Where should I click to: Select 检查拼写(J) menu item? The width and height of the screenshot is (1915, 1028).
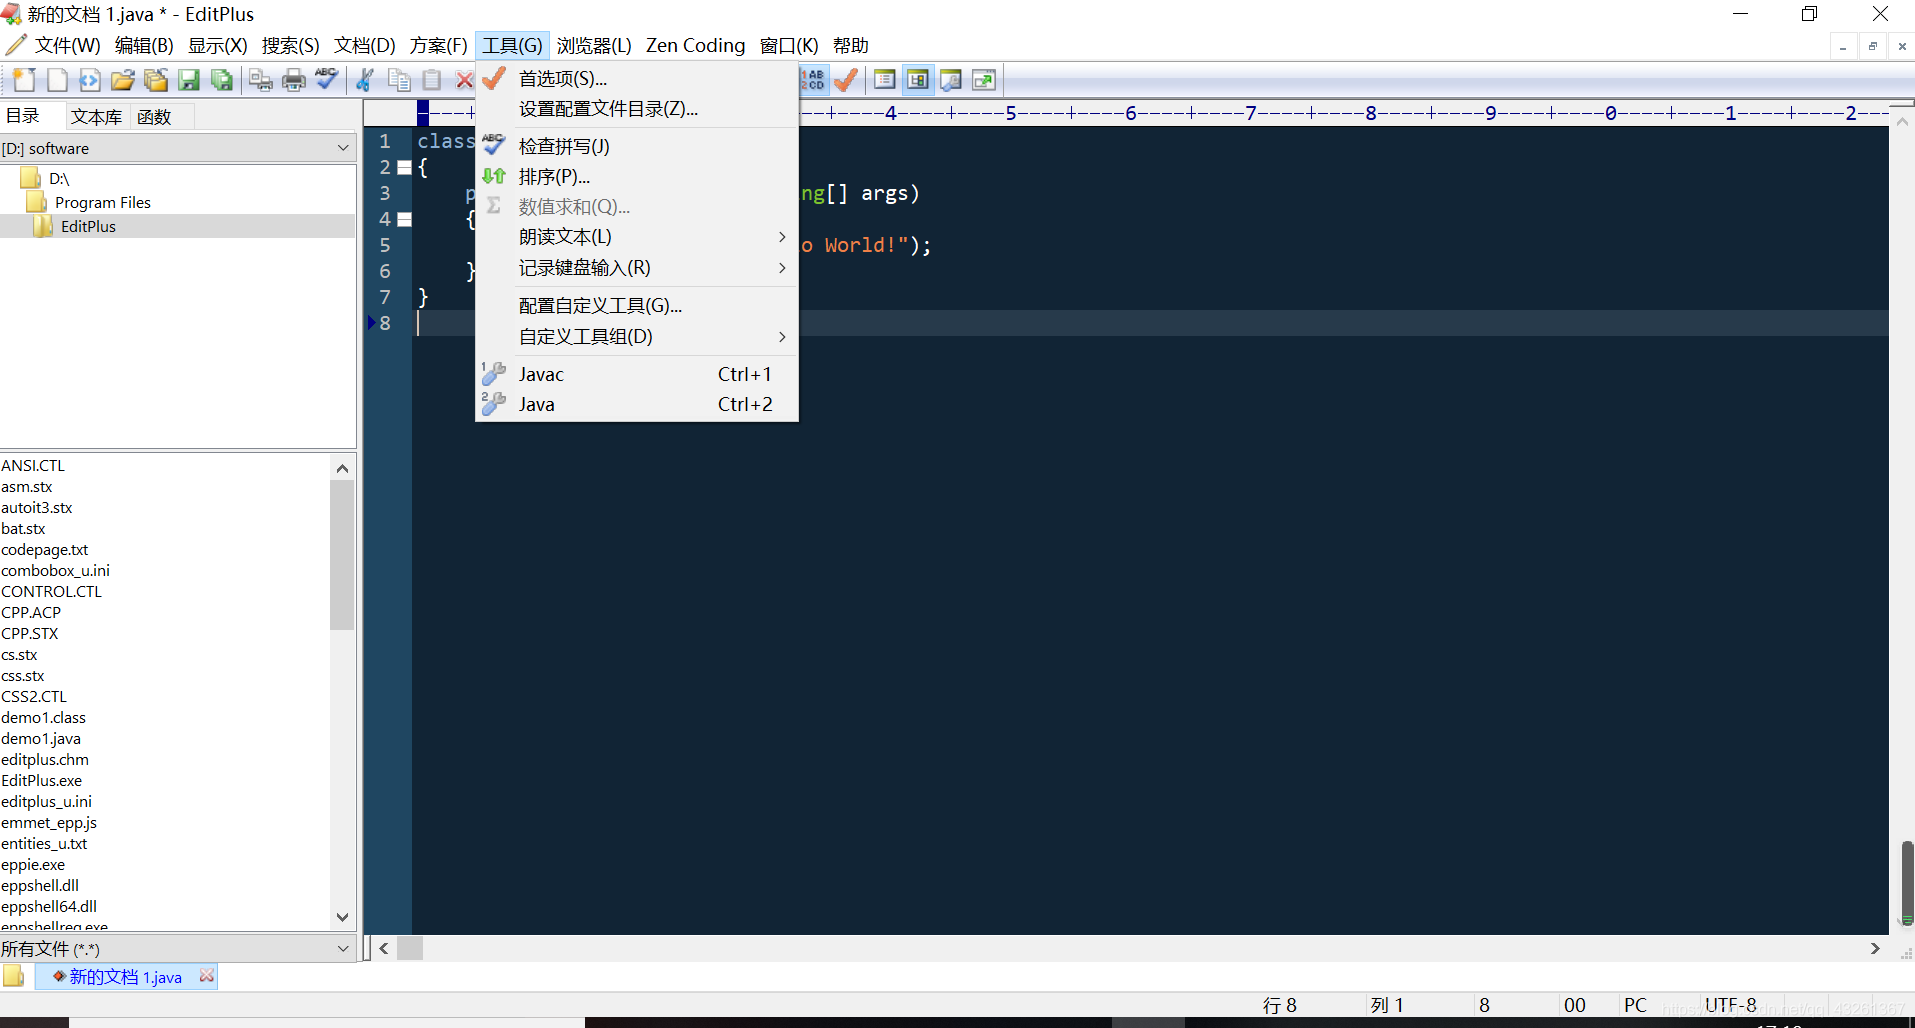[x=637, y=146]
